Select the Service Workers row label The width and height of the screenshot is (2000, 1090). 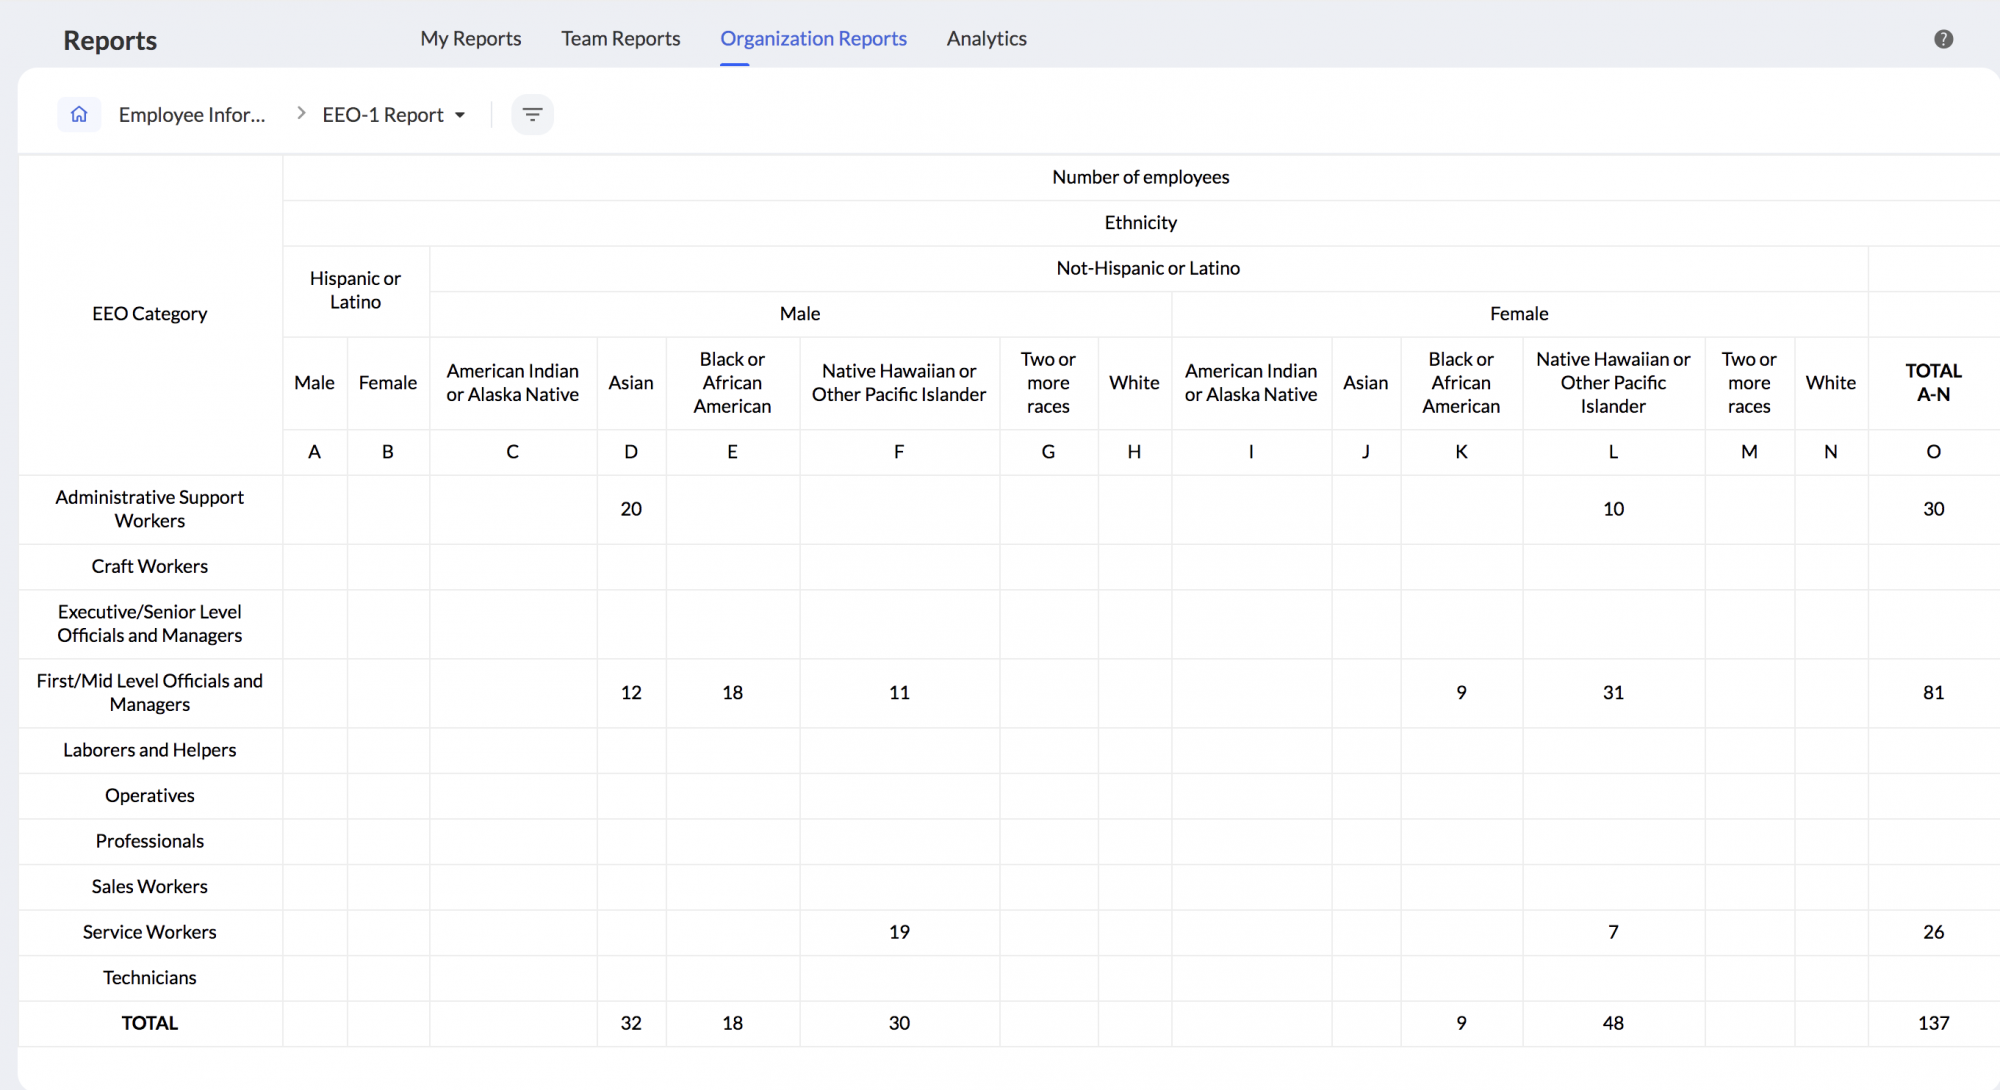click(150, 932)
